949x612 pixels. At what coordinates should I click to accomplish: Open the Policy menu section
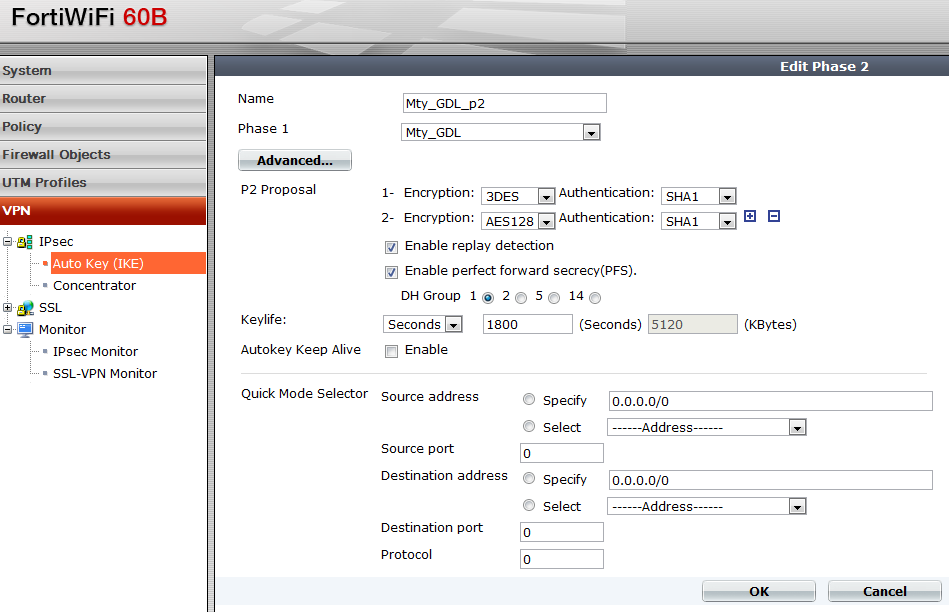pyautogui.click(x=103, y=127)
